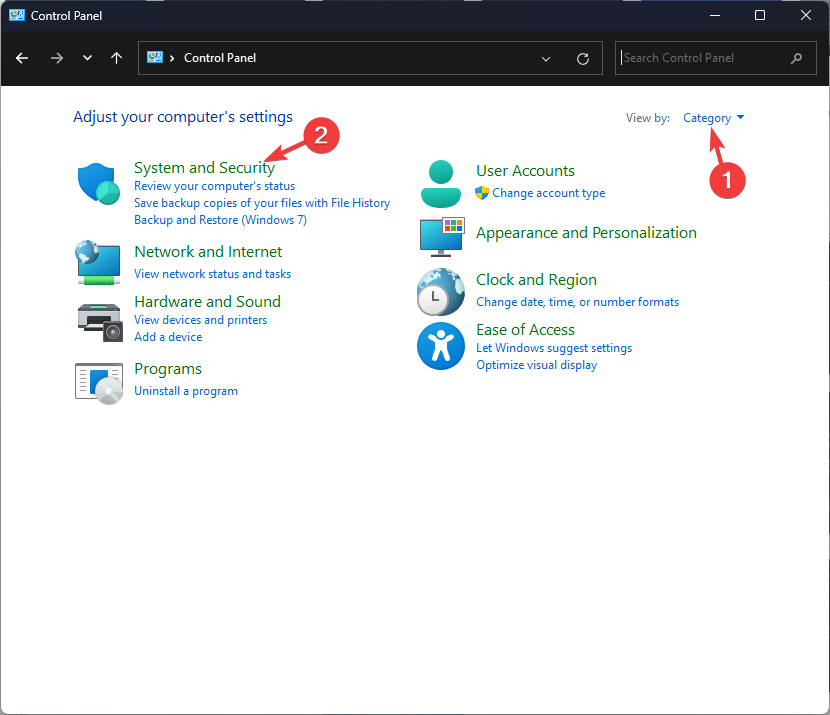The height and width of the screenshot is (715, 830).
Task: Open Network and Internet category
Action: pyautogui.click(x=208, y=252)
